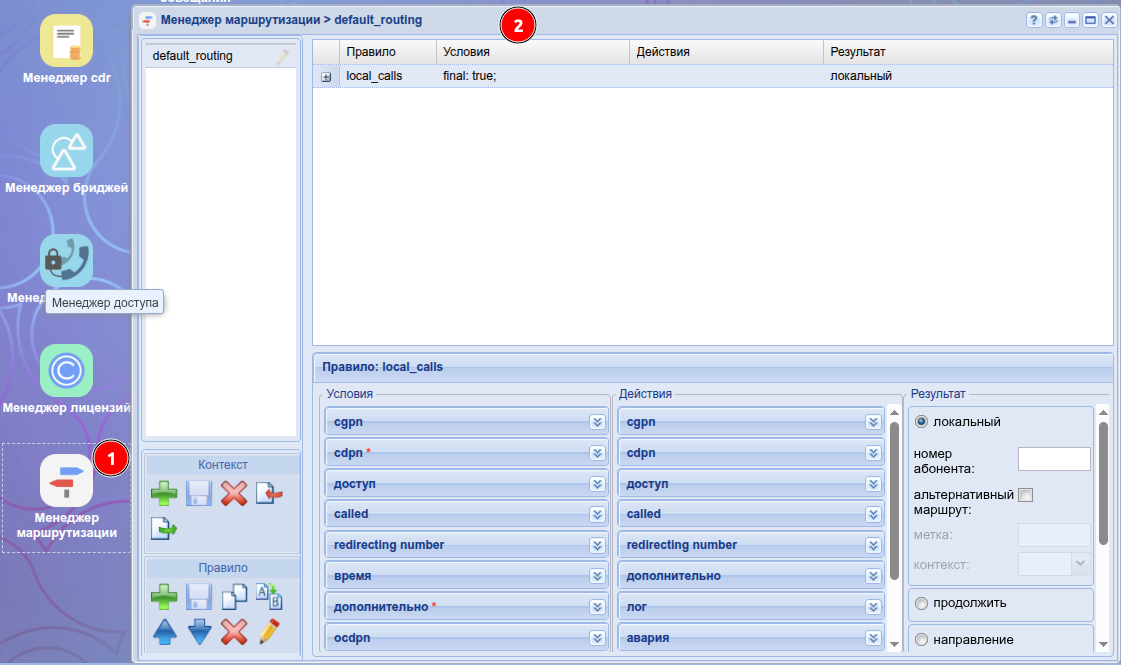This screenshot has width=1121, height=665.
Task: Copy the rule with the duplicate-pages icon
Action: point(234,596)
